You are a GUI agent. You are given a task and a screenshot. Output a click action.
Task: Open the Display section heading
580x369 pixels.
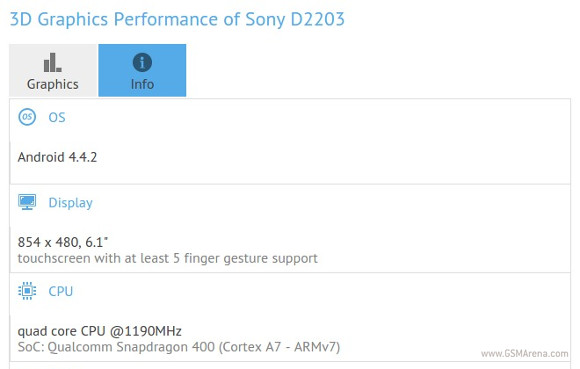tap(71, 203)
